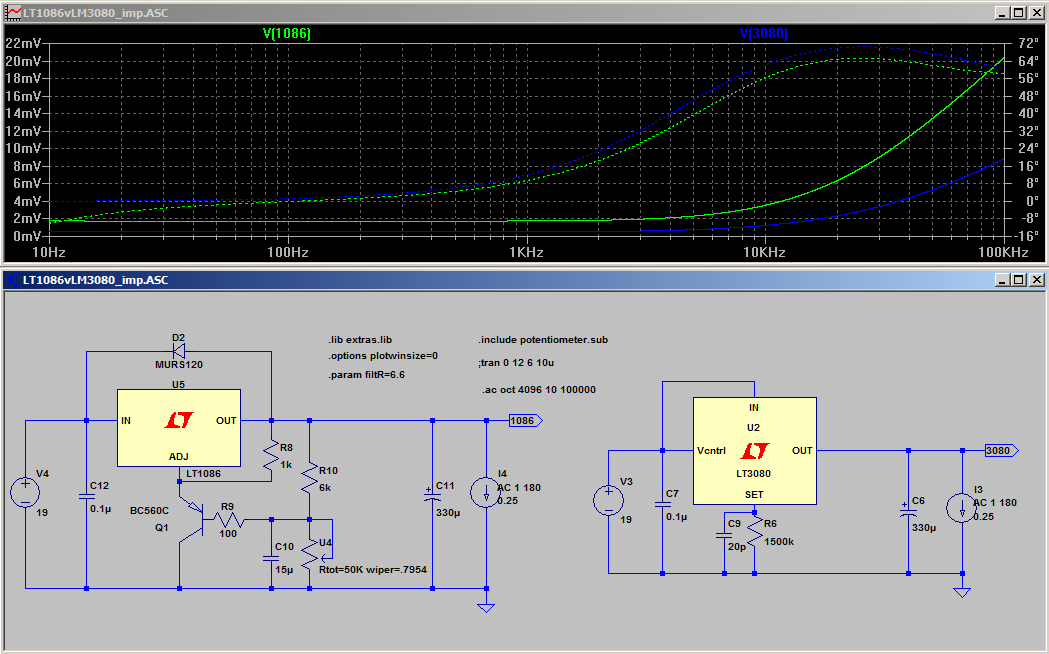The height and width of the screenshot is (654, 1049).
Task: Click the C7 capacitor symbol
Action: coord(662,505)
